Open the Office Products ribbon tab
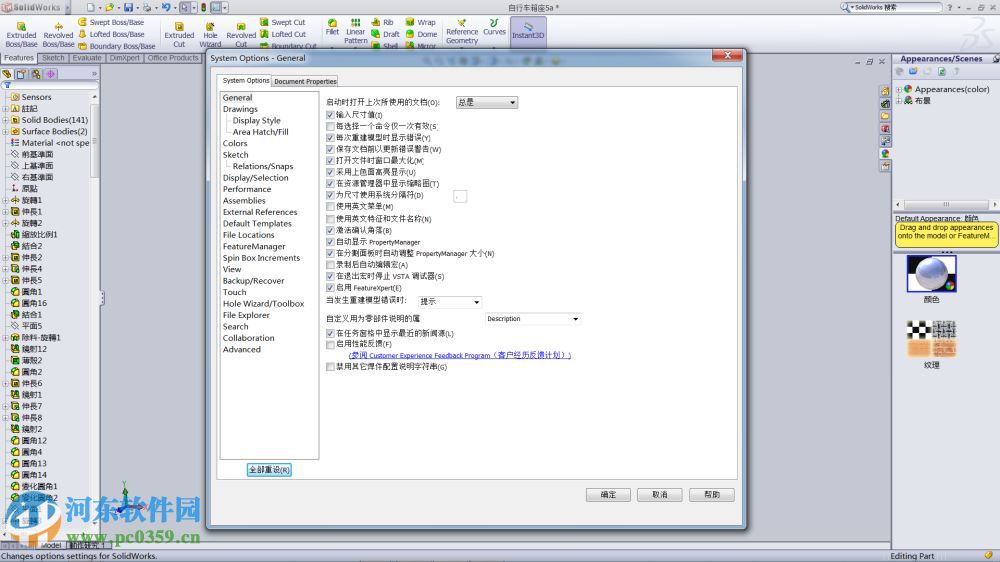 pyautogui.click(x=173, y=58)
